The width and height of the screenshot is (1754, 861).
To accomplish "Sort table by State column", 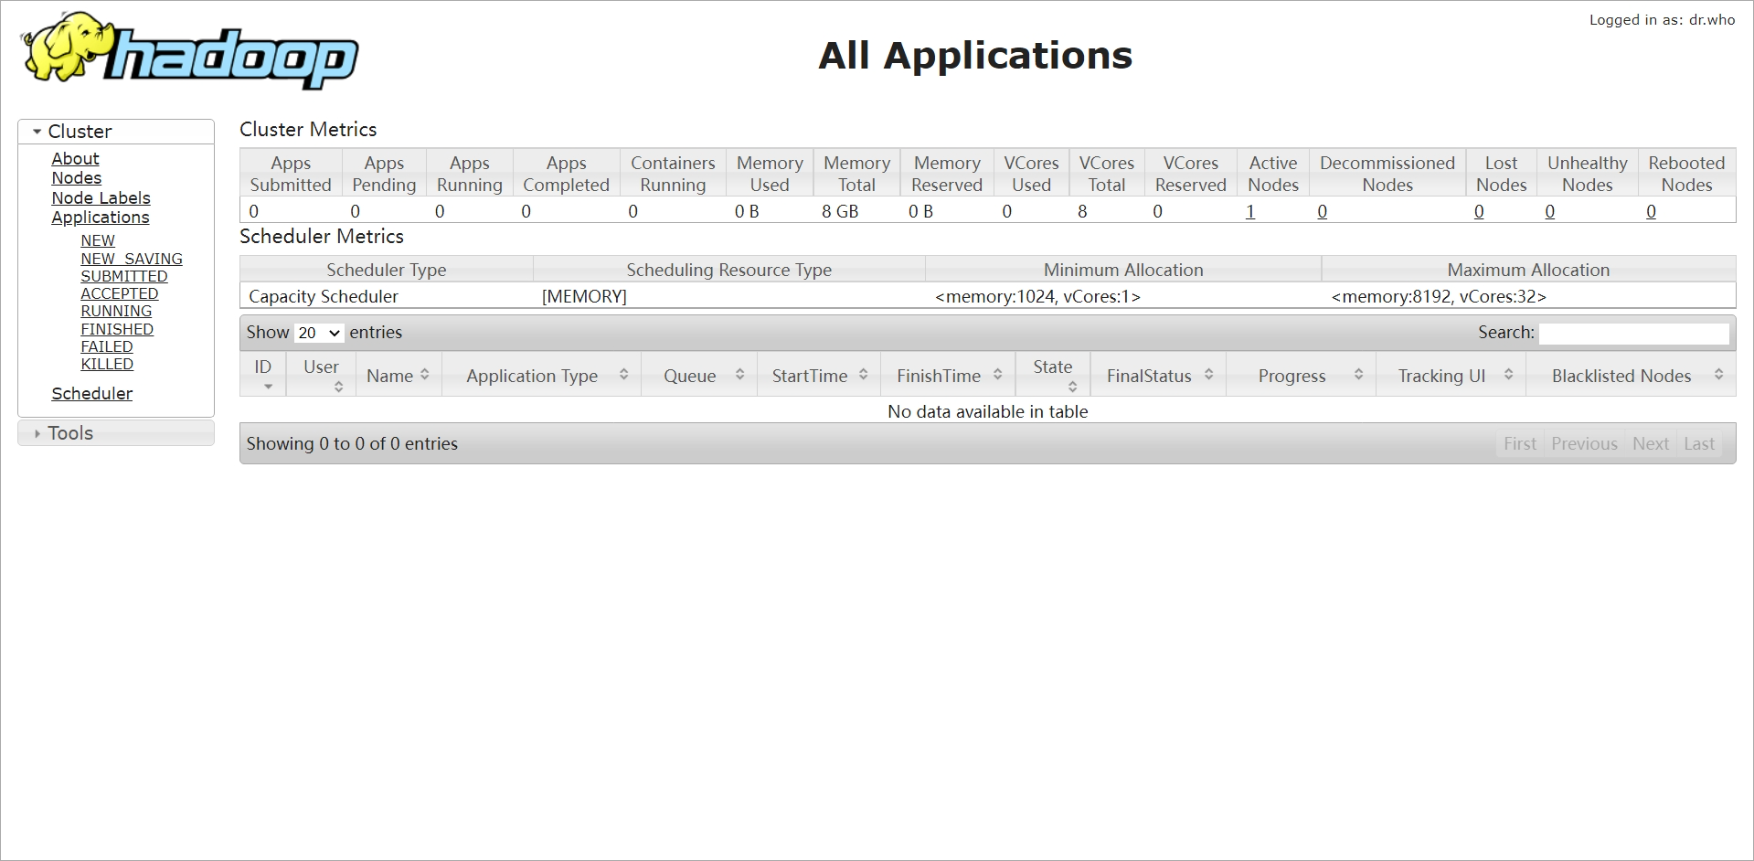I will (x=1053, y=375).
